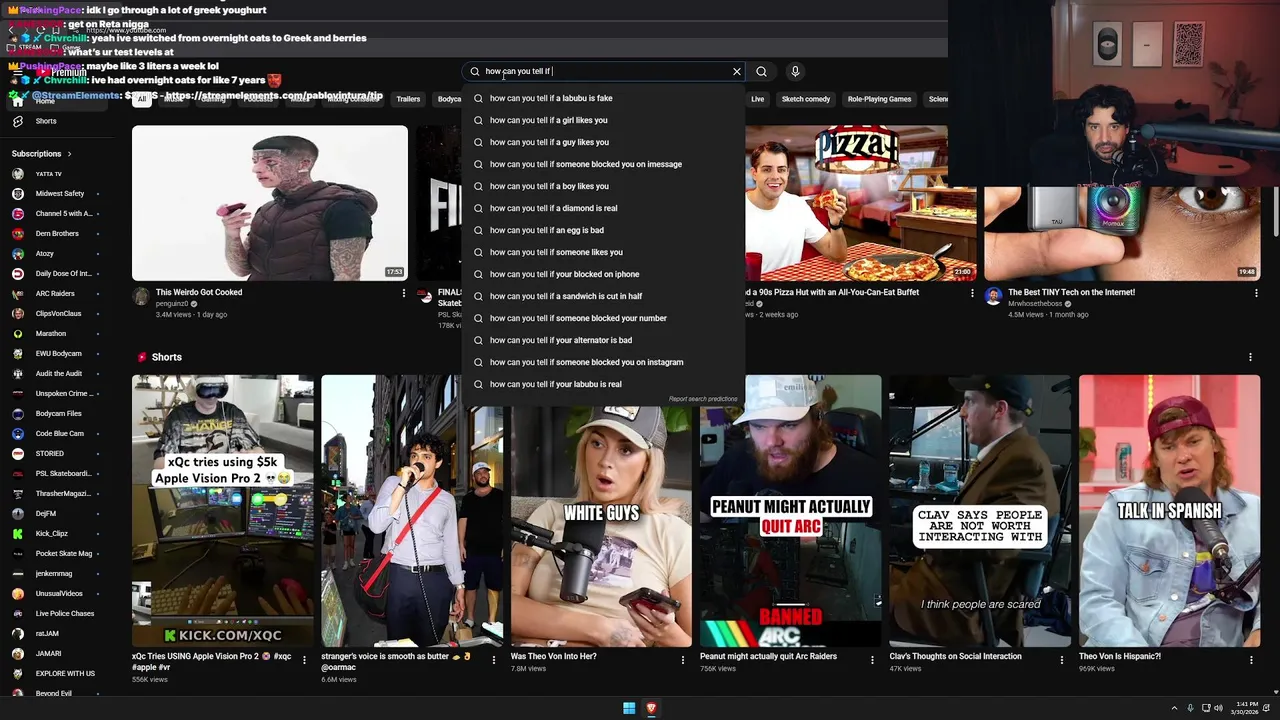Open Pocket Skate Mag channel in sidebar
The image size is (1280, 720).
[56, 554]
